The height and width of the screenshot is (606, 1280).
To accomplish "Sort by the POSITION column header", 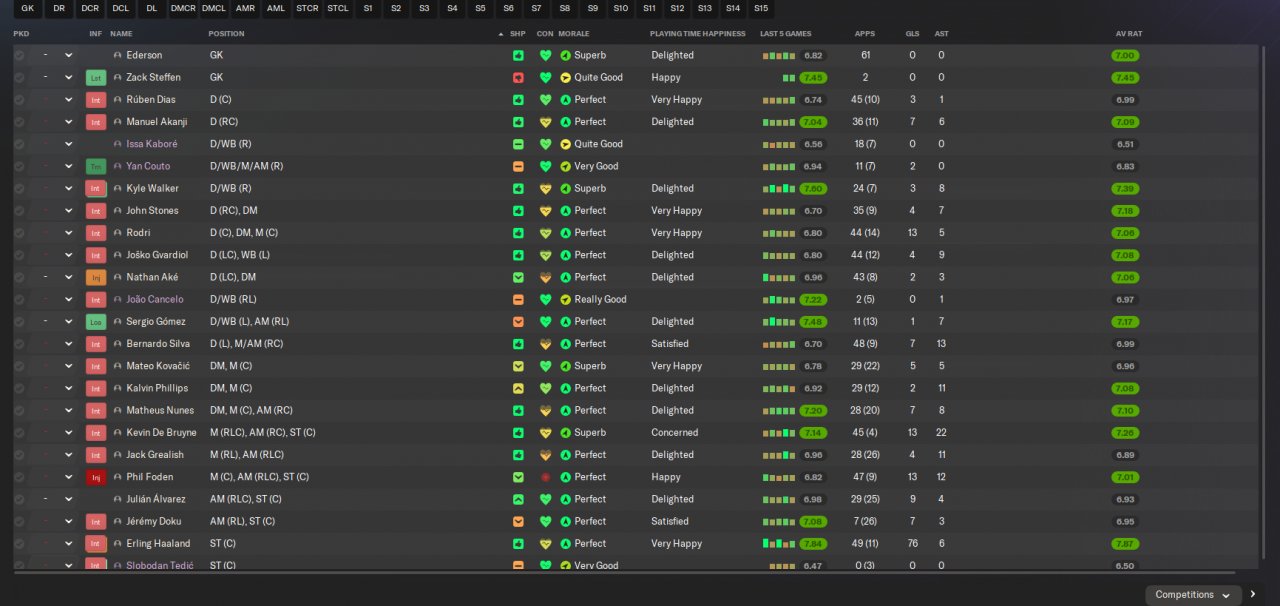I will [226, 34].
